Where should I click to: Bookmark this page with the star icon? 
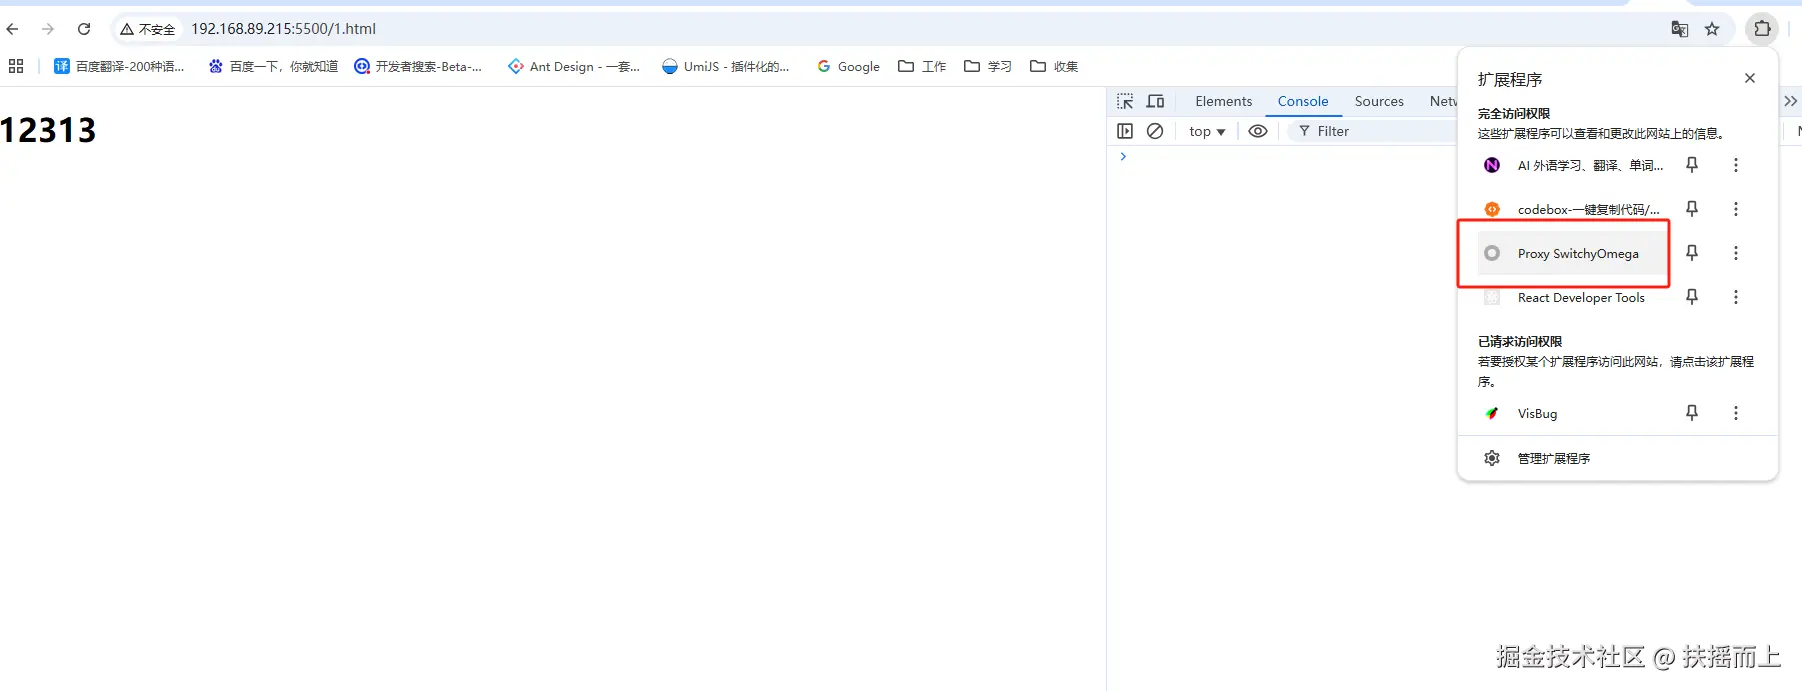[1712, 29]
